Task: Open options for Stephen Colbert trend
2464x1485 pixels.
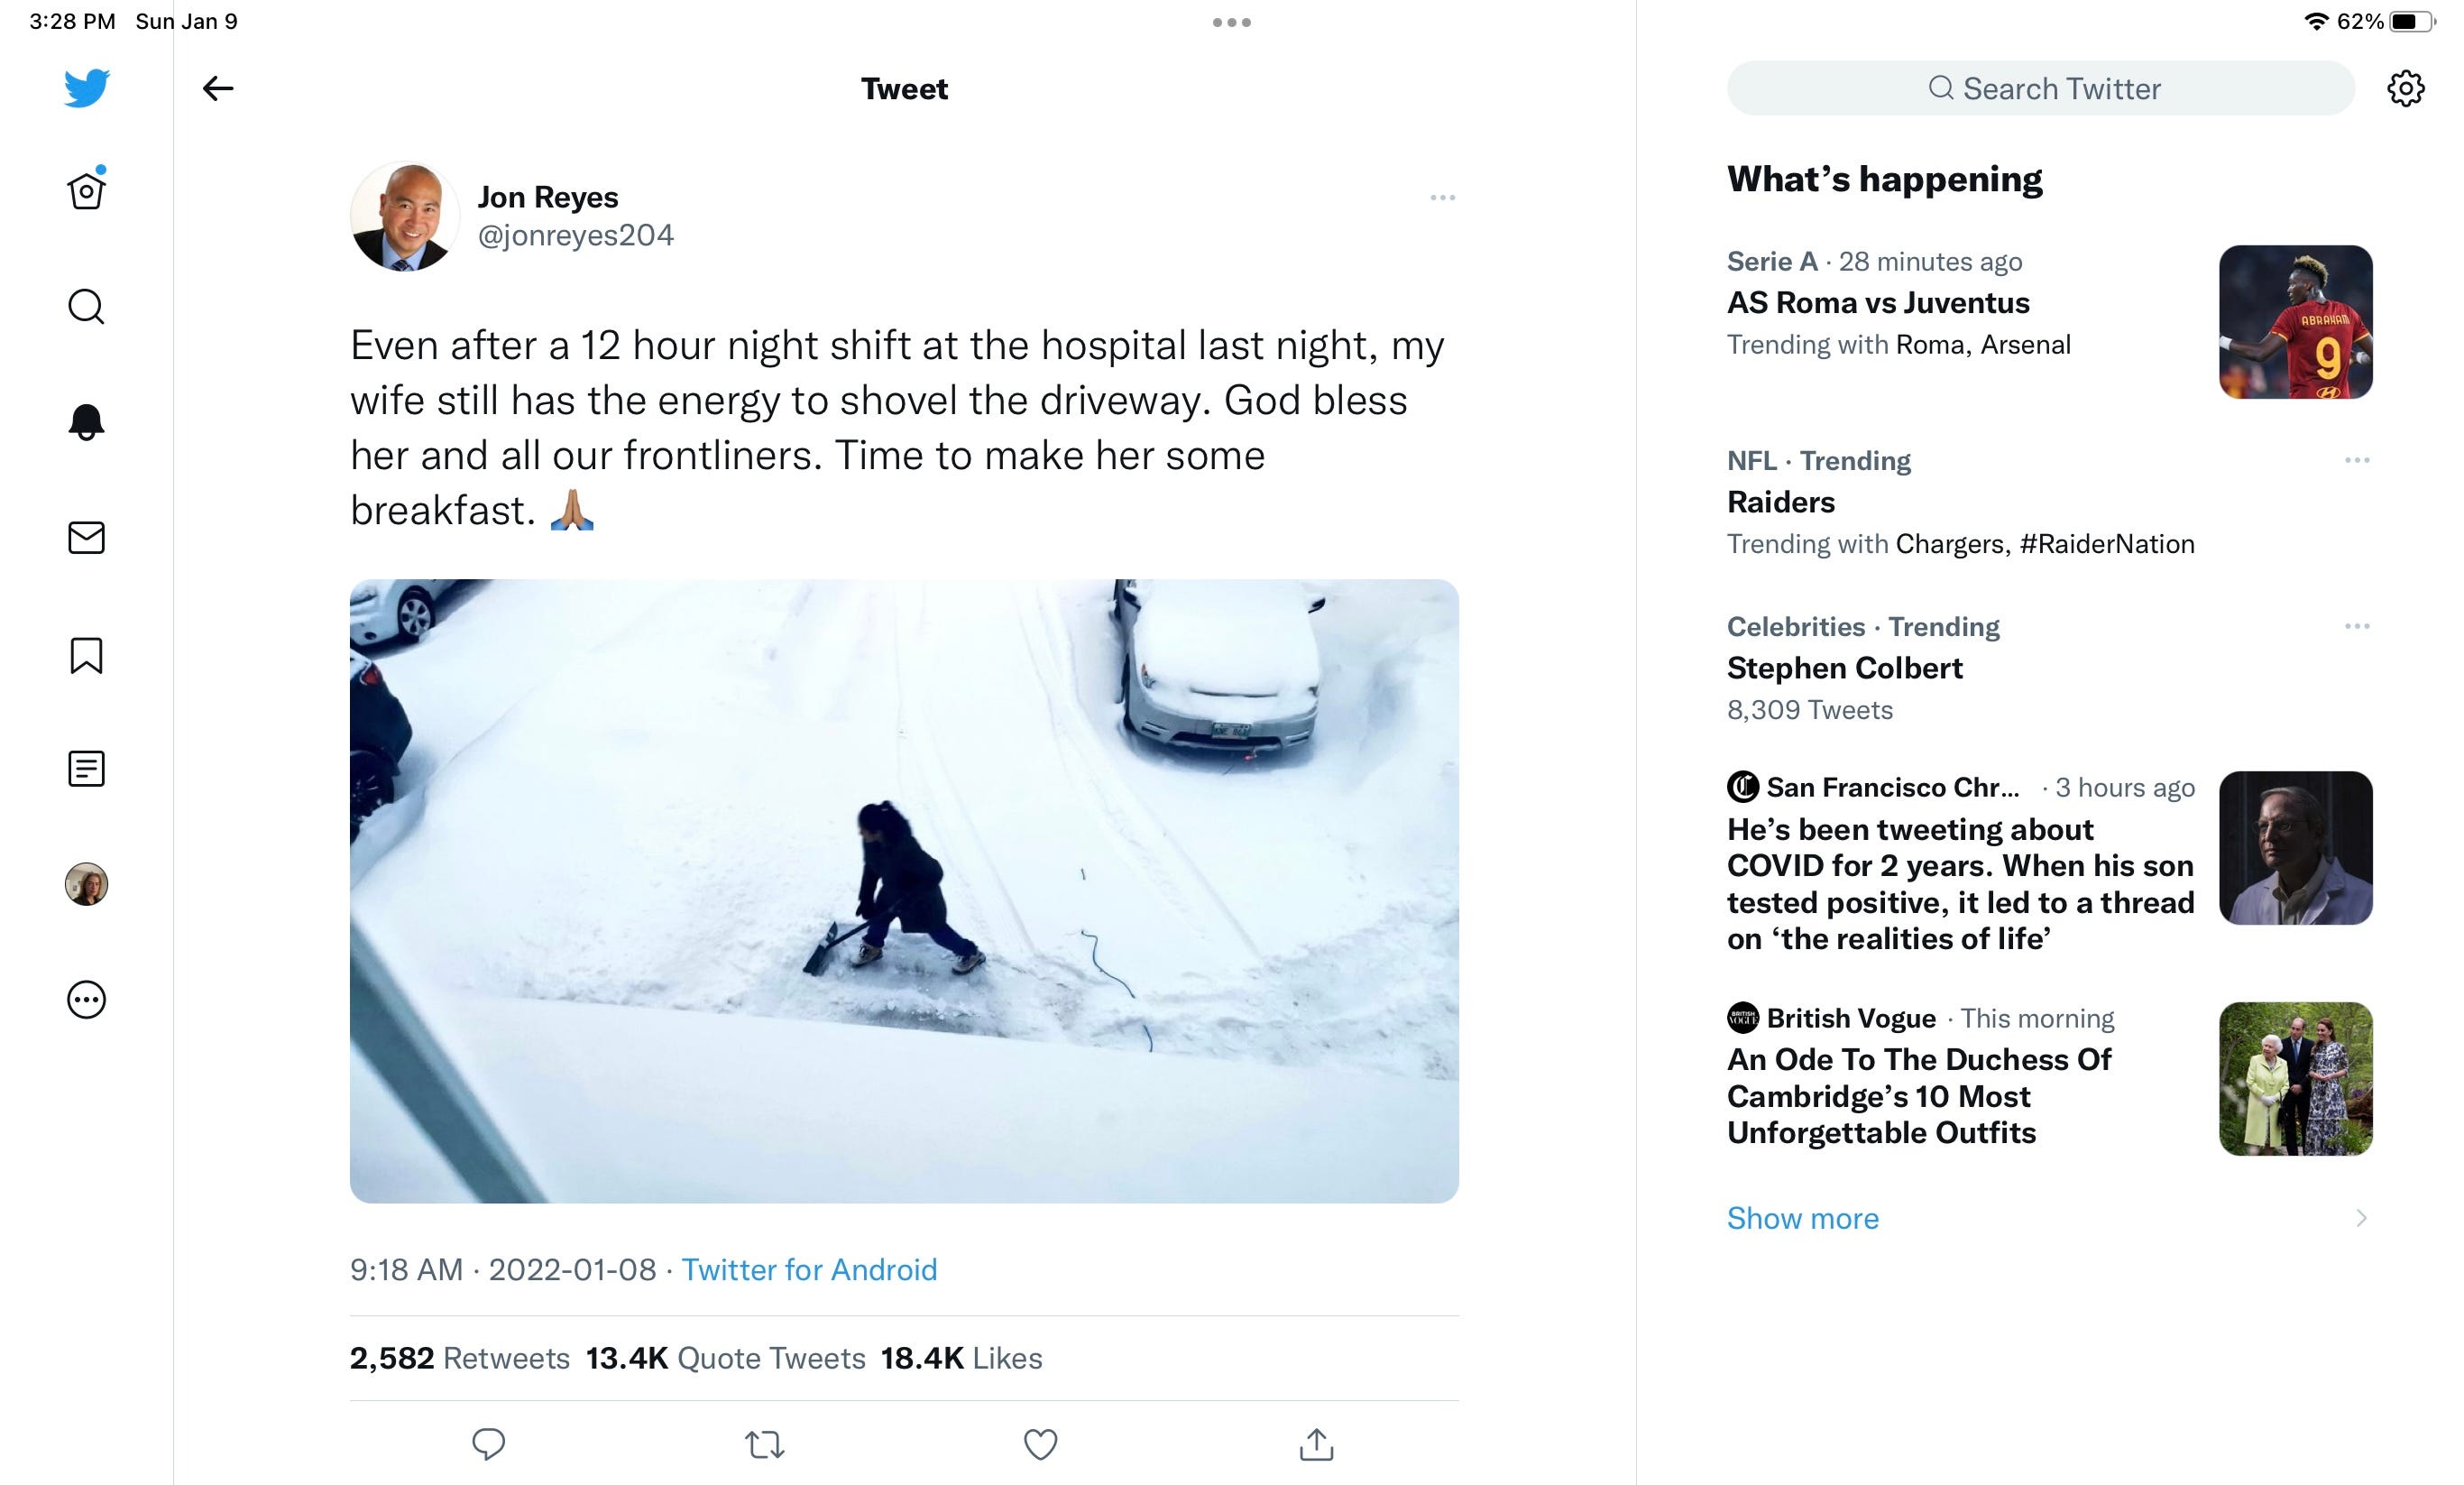Action: [x=2357, y=626]
